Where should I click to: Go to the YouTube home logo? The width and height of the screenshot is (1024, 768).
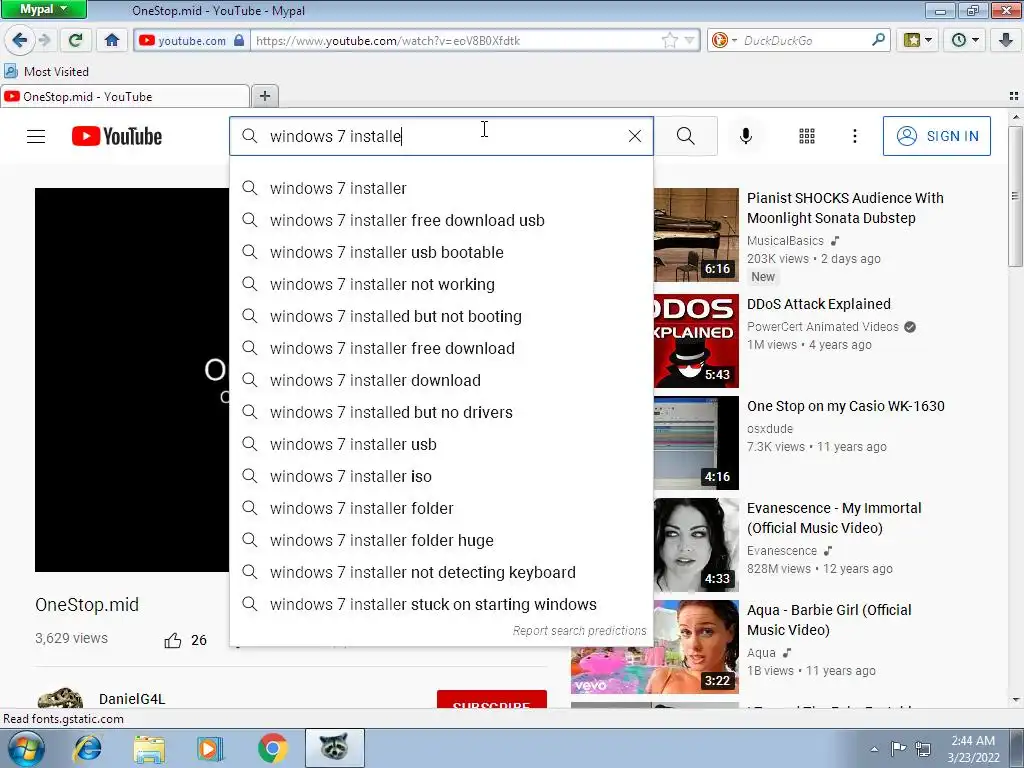[x=116, y=136]
